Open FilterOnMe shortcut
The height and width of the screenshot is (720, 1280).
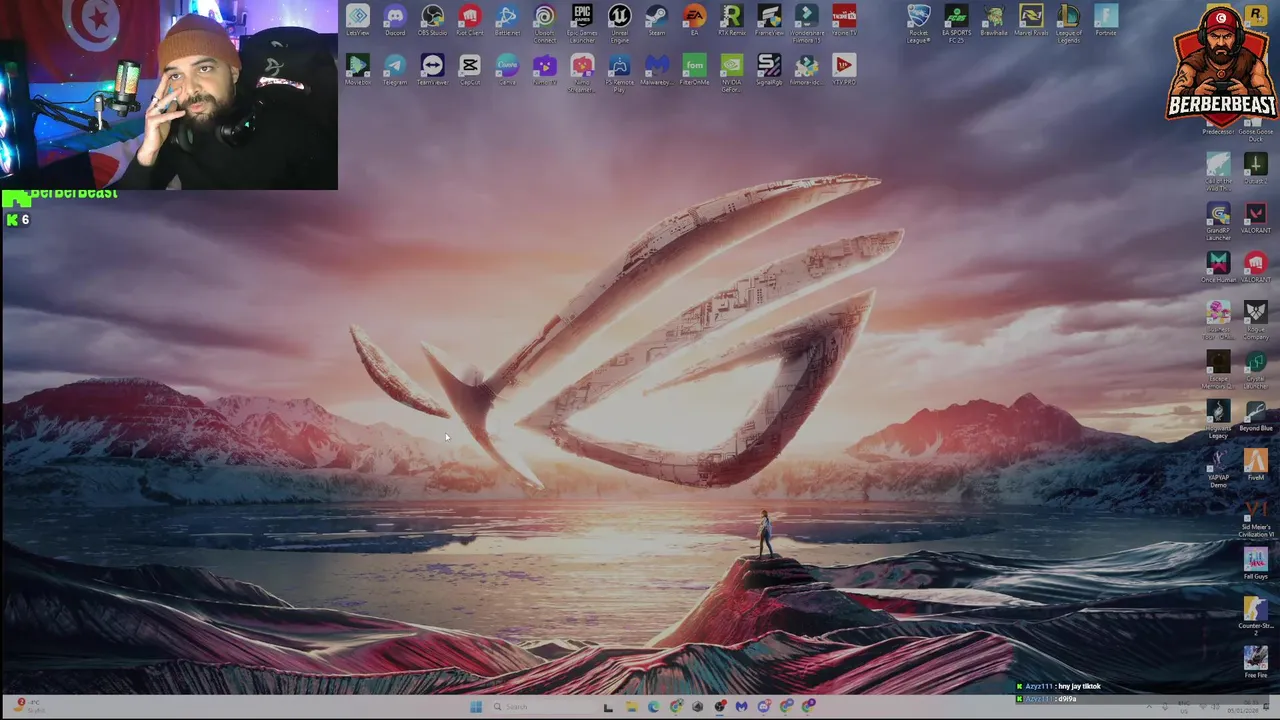point(694,70)
